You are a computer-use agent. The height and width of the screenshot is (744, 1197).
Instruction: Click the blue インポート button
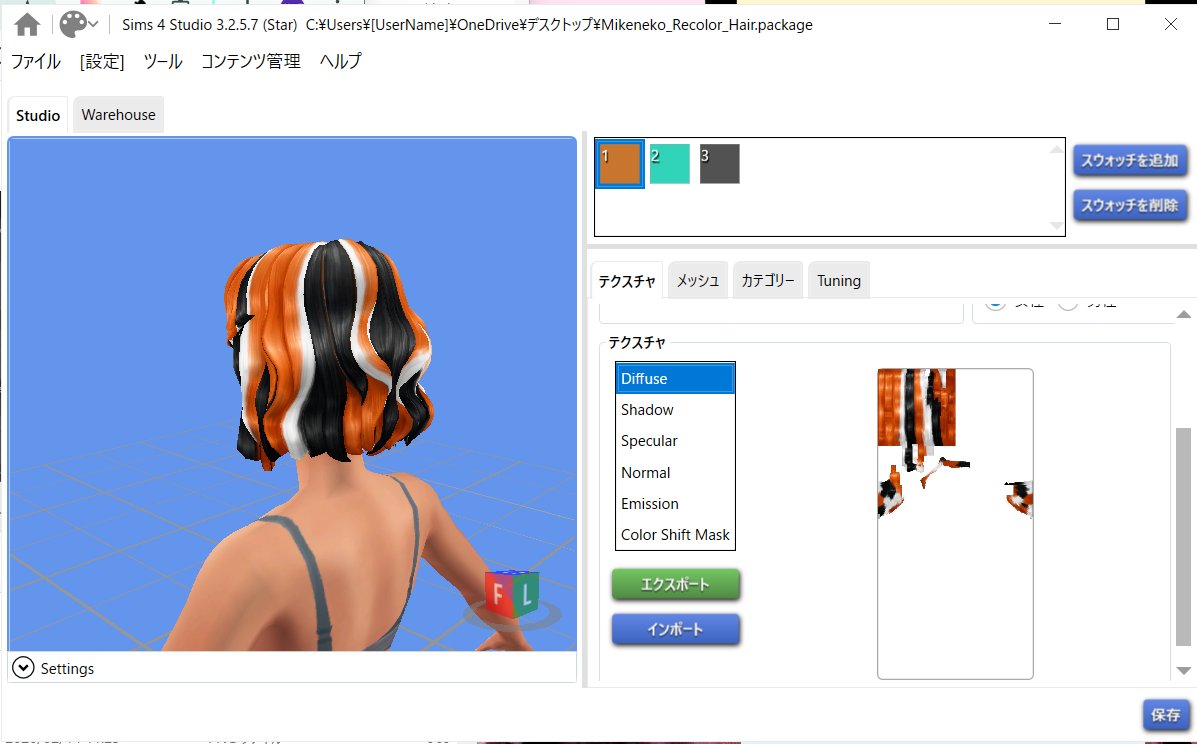(676, 630)
